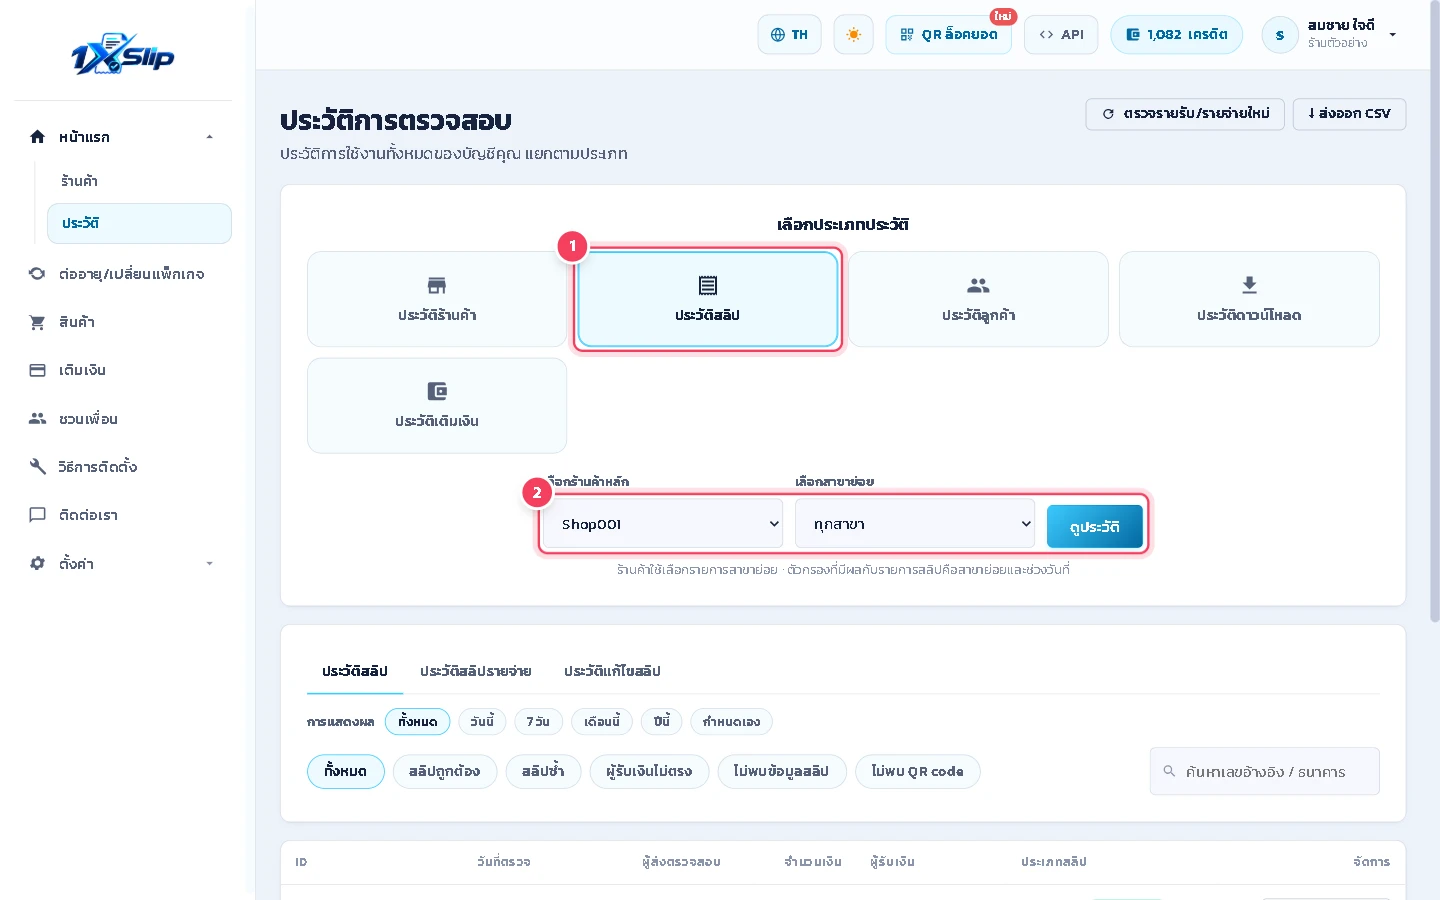Click the 1,082 เครดิต balance badge
Image resolution: width=1440 pixels, height=900 pixels.
click(x=1176, y=35)
